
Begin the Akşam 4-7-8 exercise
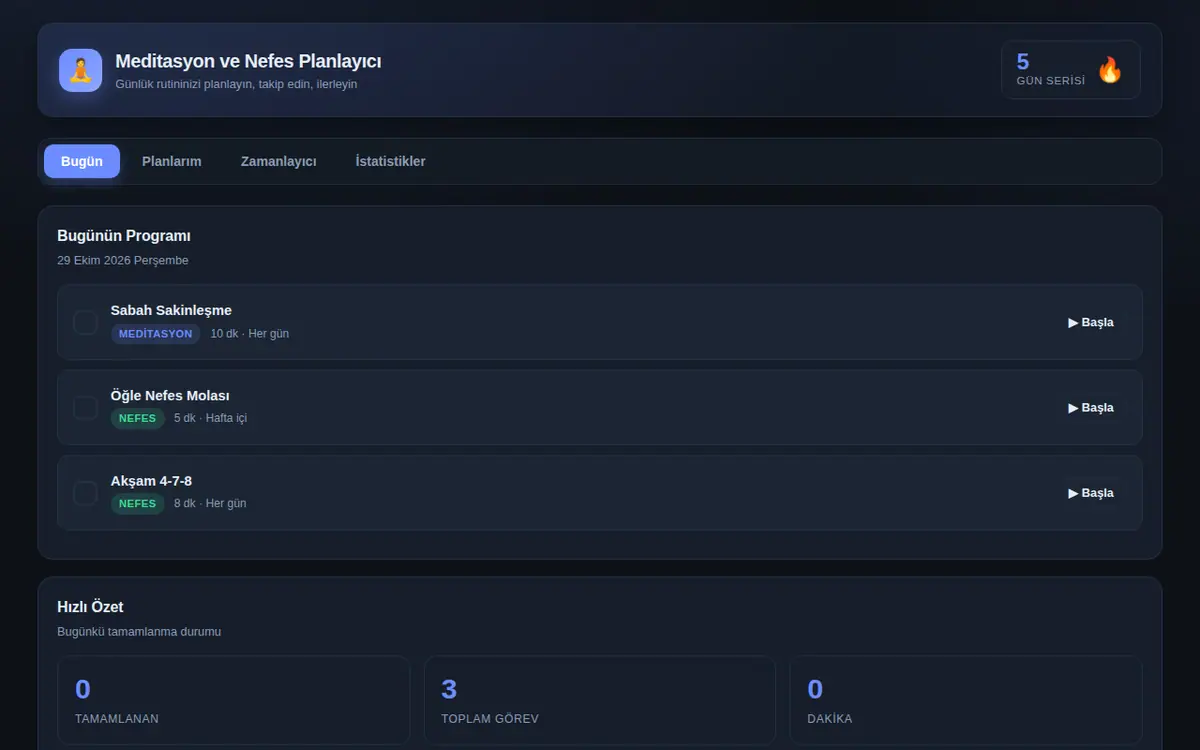(x=1091, y=493)
